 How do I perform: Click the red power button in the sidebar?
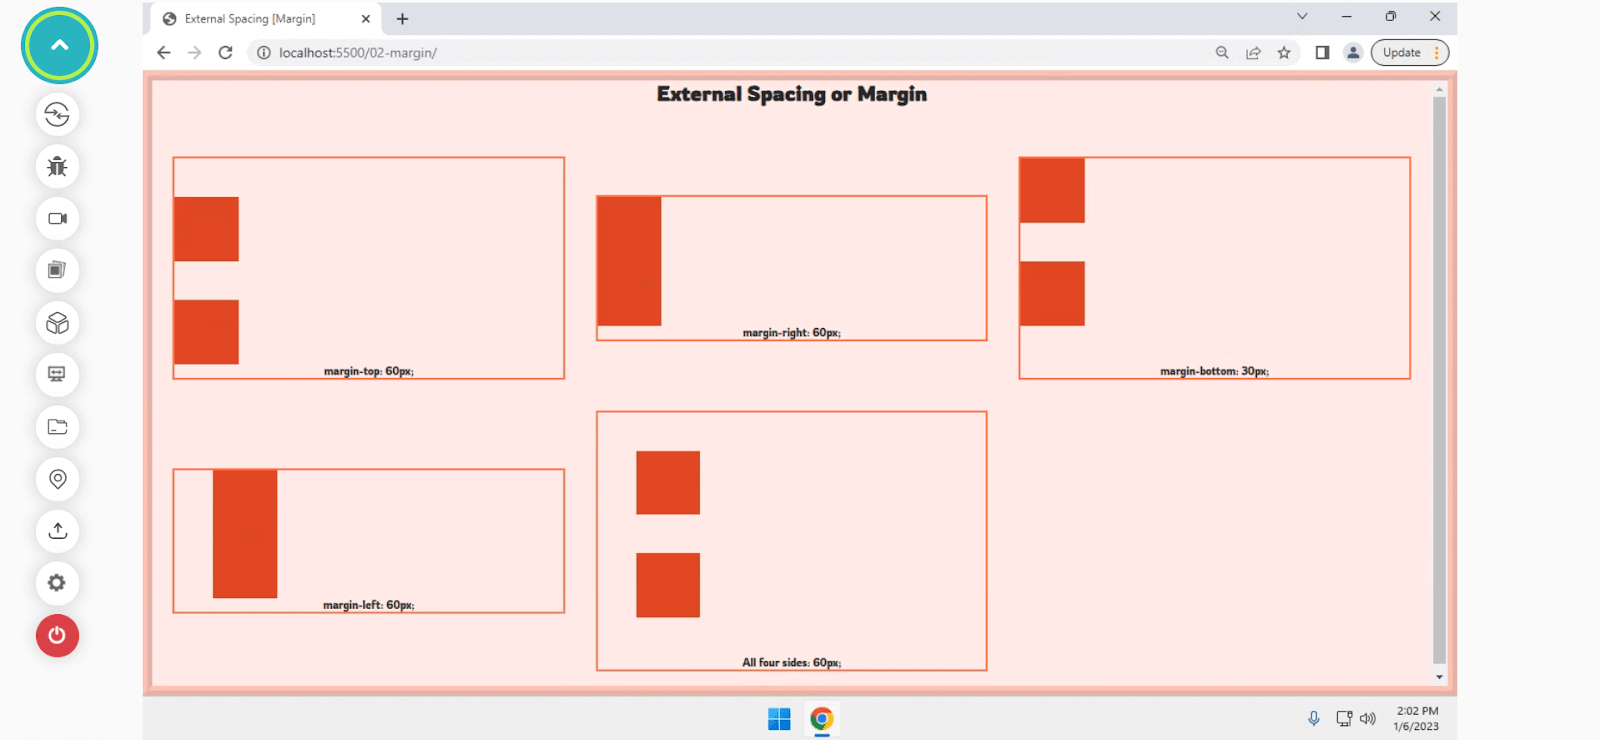pyautogui.click(x=57, y=636)
